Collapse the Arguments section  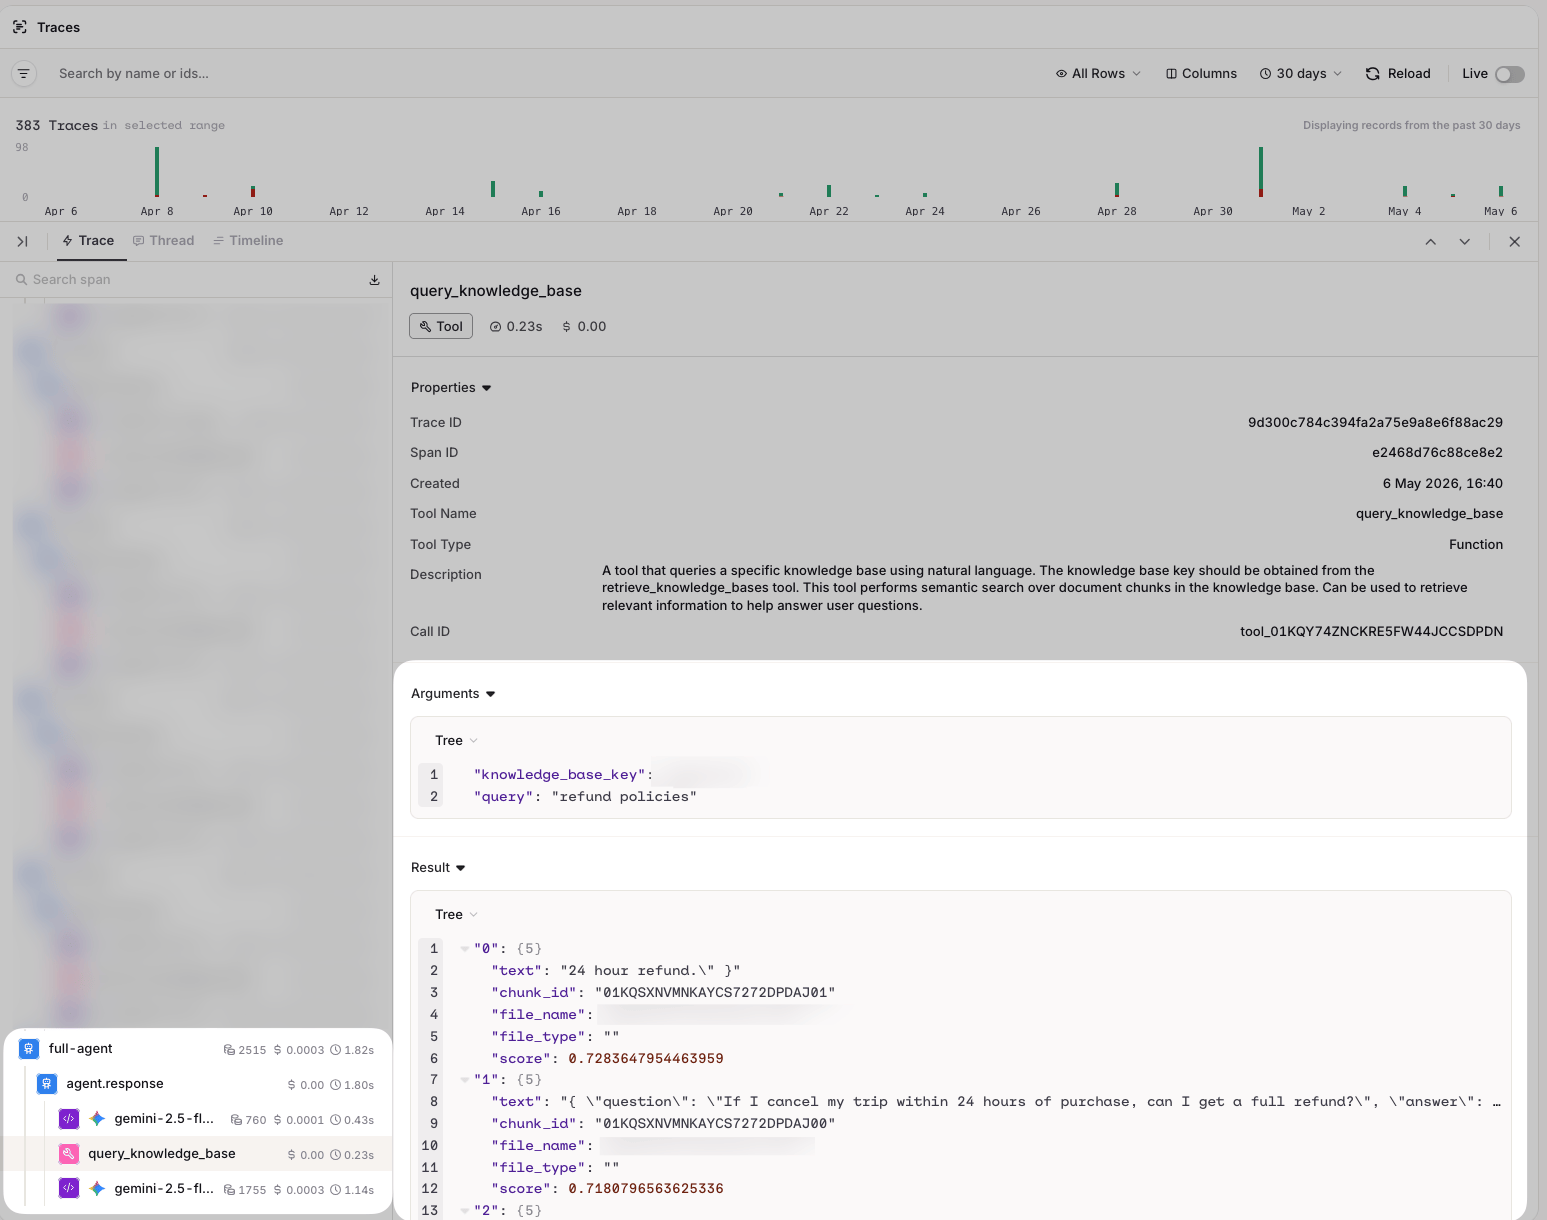pos(453,694)
